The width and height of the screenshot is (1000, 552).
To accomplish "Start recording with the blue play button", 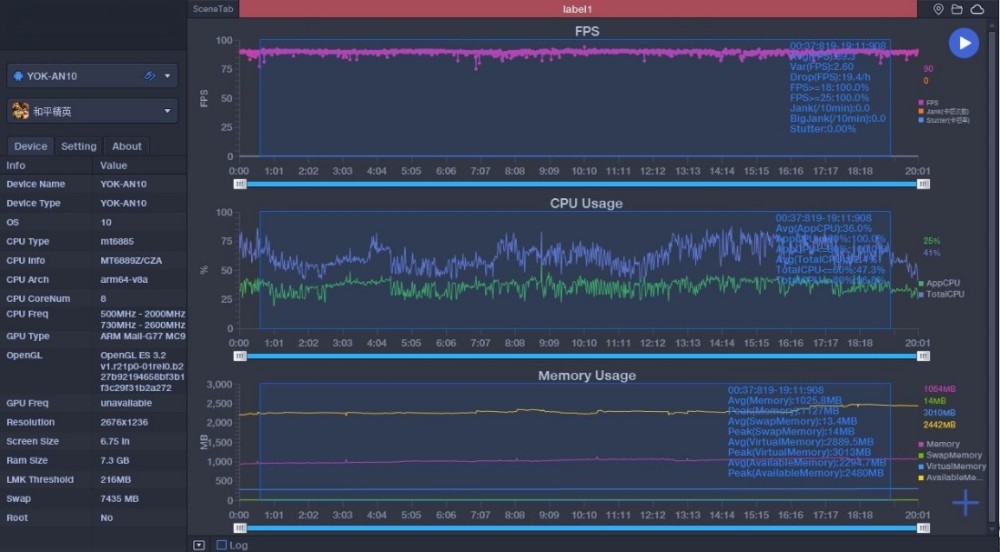I will [964, 43].
